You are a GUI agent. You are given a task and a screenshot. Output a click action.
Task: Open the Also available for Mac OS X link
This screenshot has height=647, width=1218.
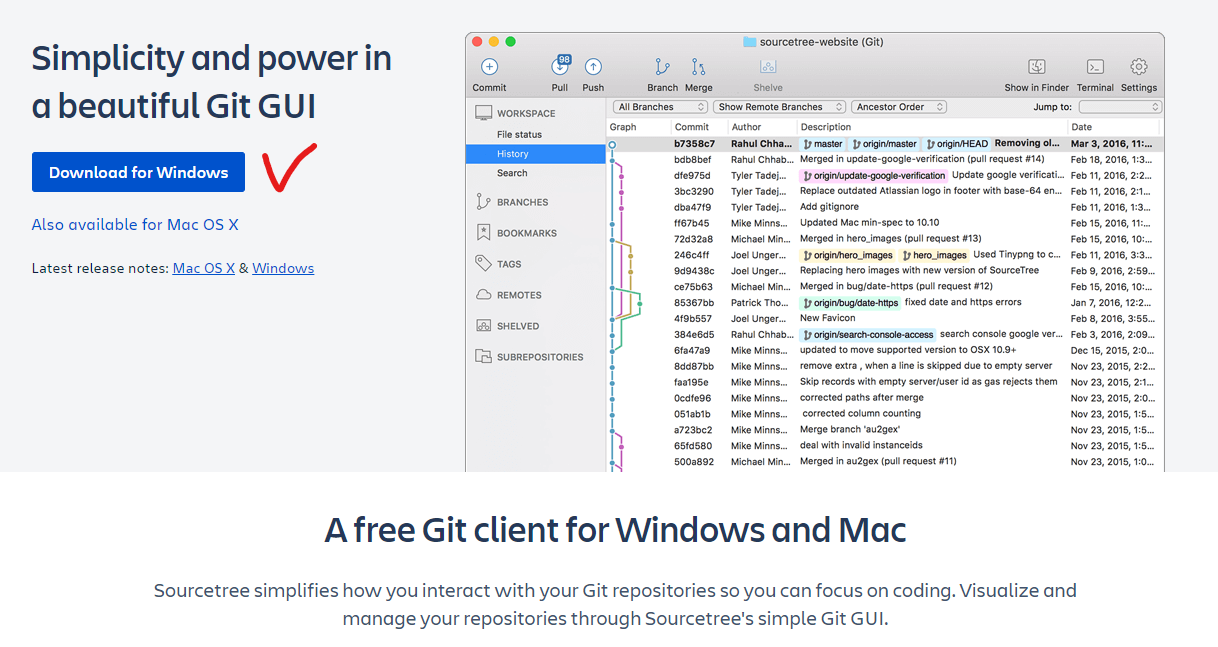click(135, 224)
